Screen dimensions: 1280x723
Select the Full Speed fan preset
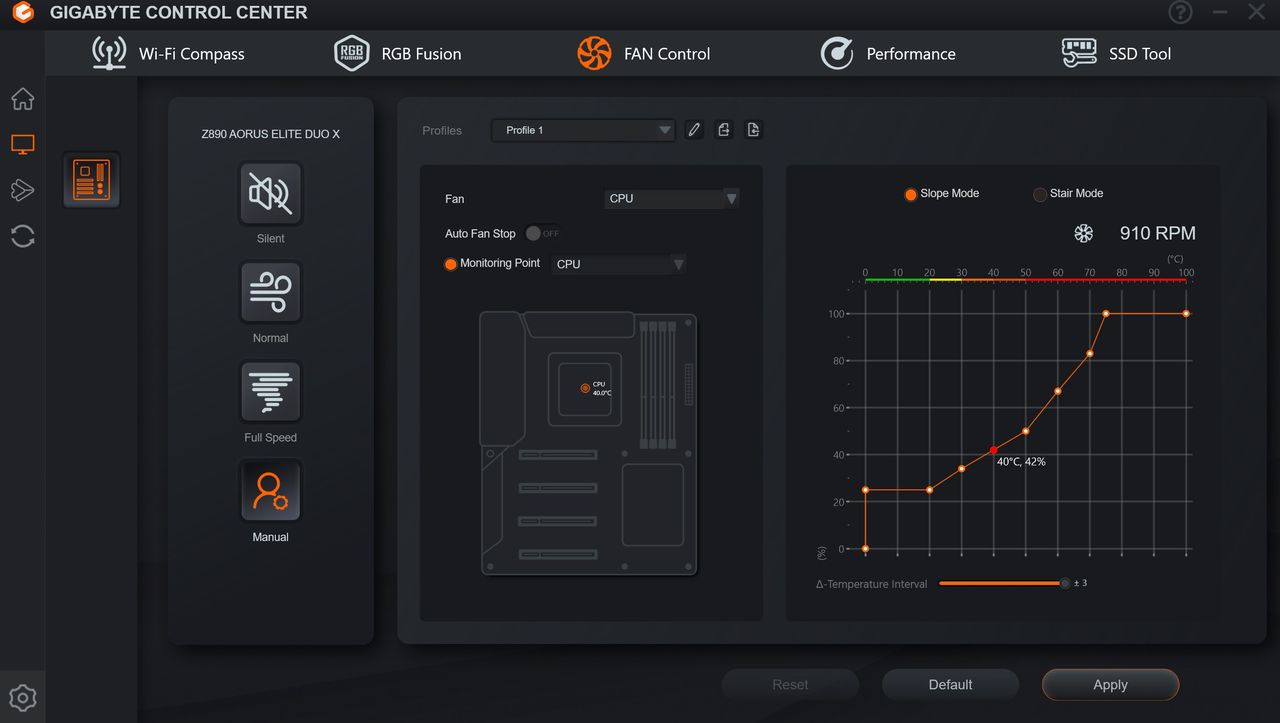tap(270, 392)
